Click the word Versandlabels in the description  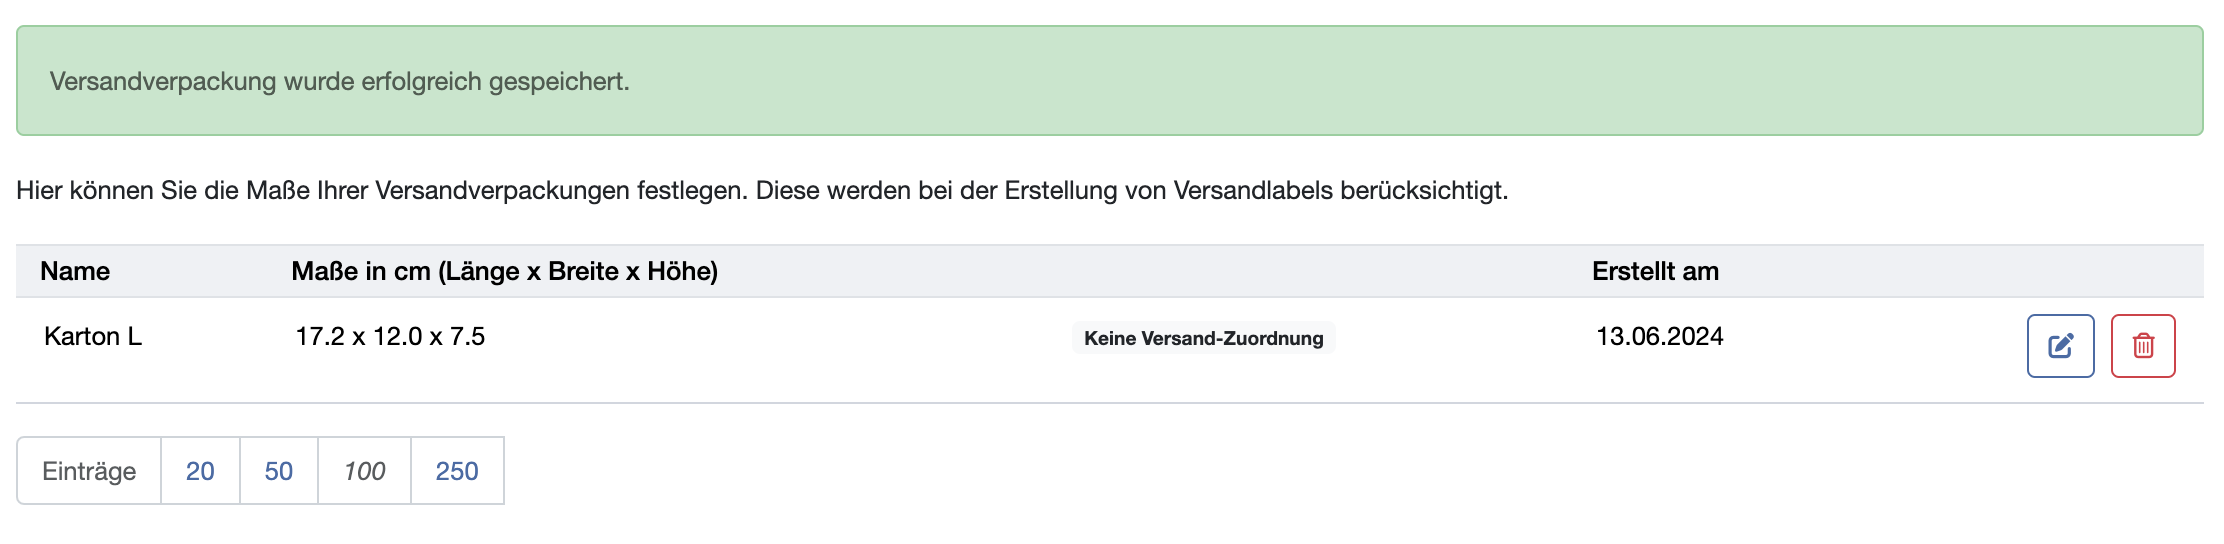coord(1253,190)
